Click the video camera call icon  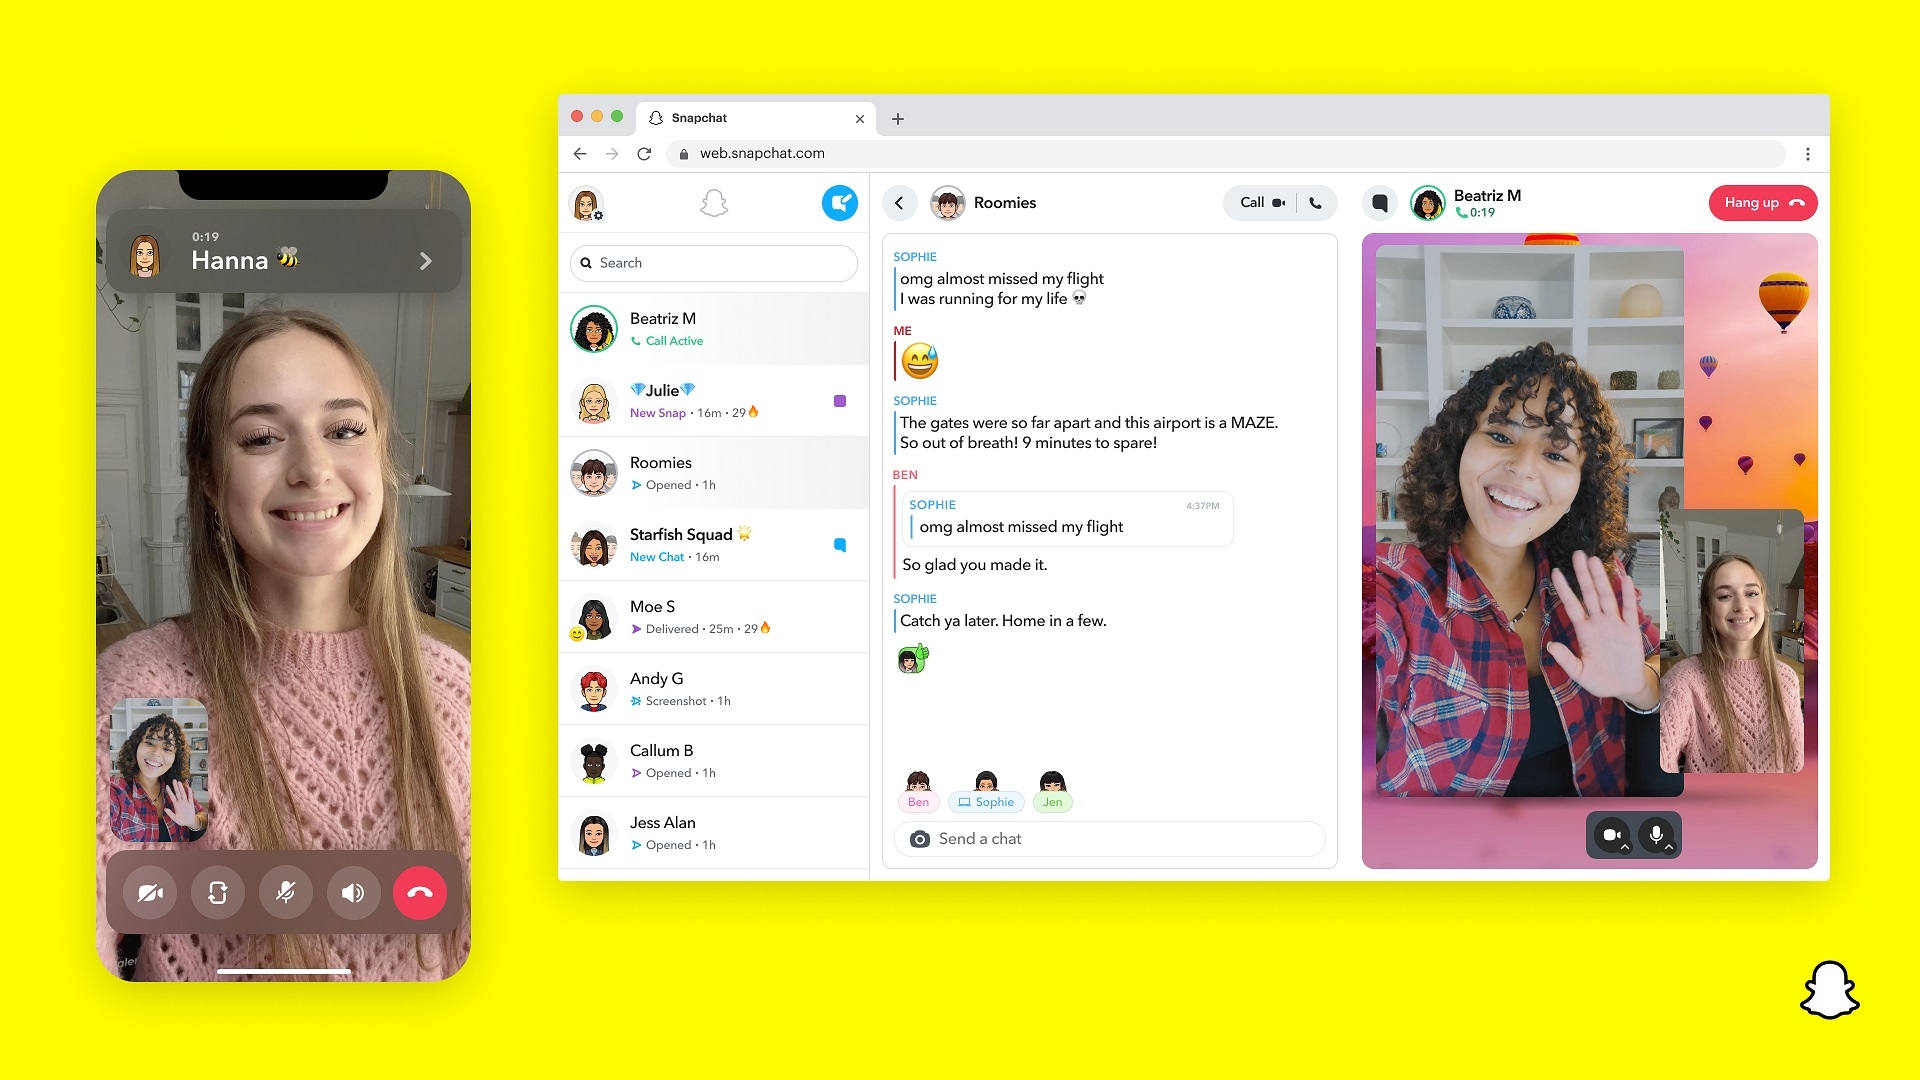(1276, 203)
